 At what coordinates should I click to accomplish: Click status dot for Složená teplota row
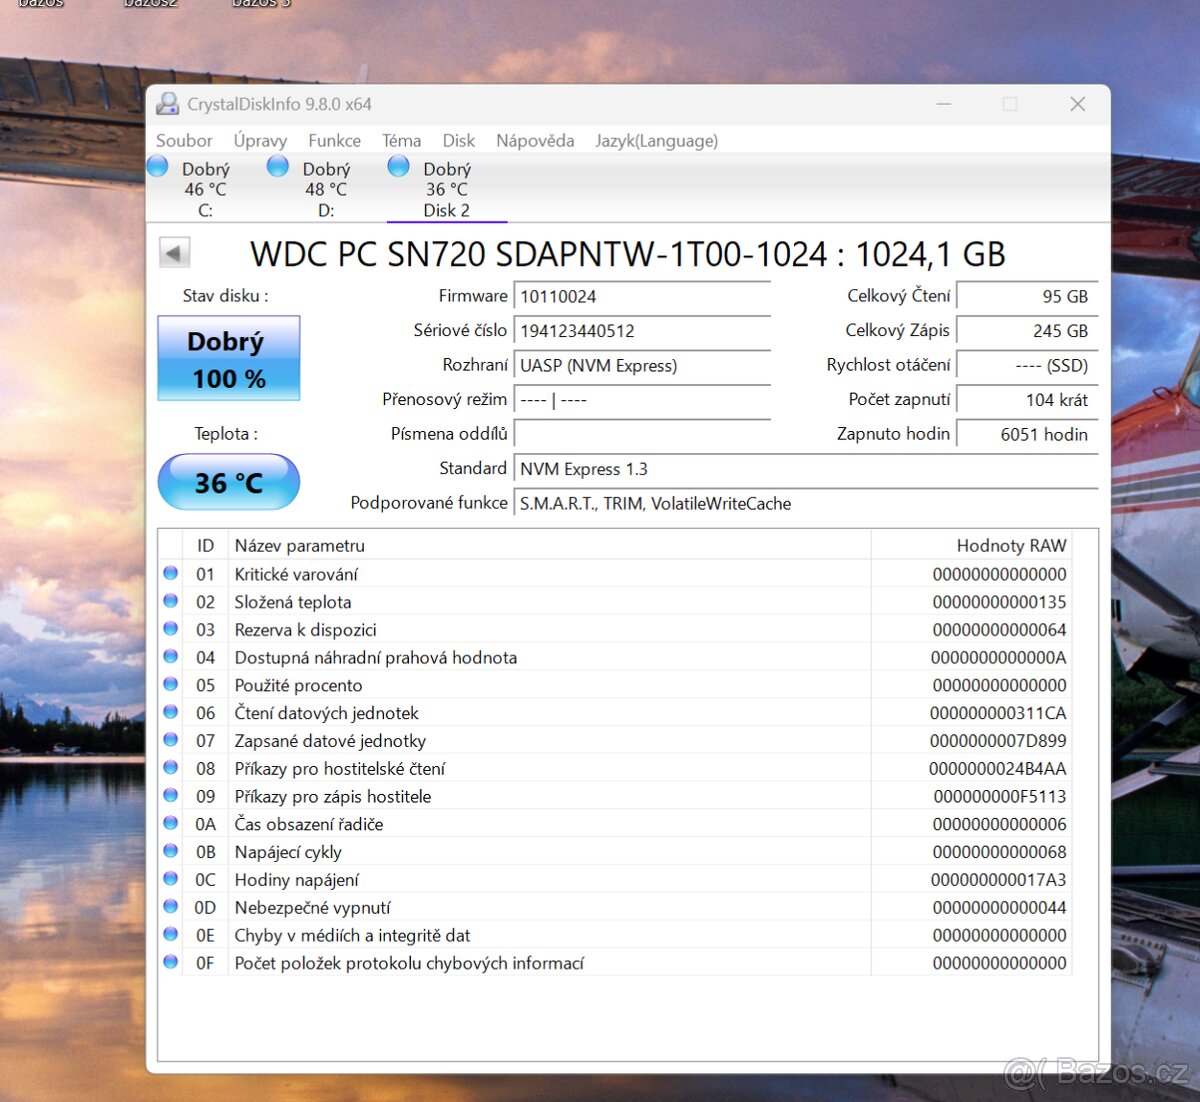171,601
